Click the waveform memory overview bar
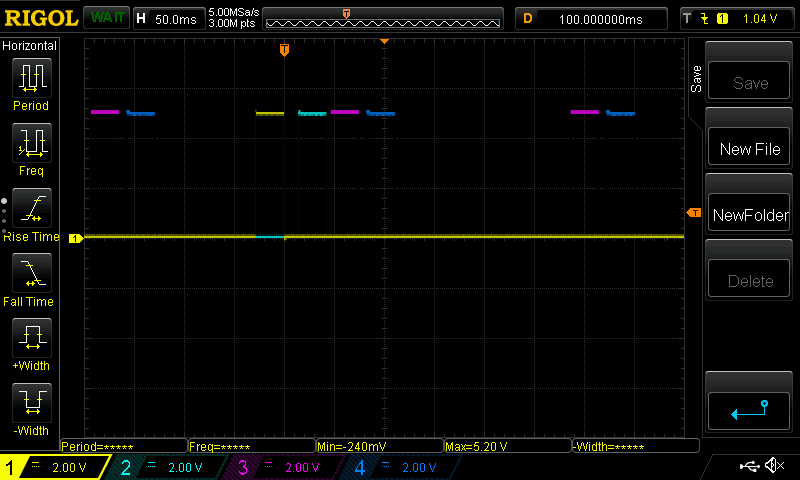The image size is (800, 480). click(383, 19)
